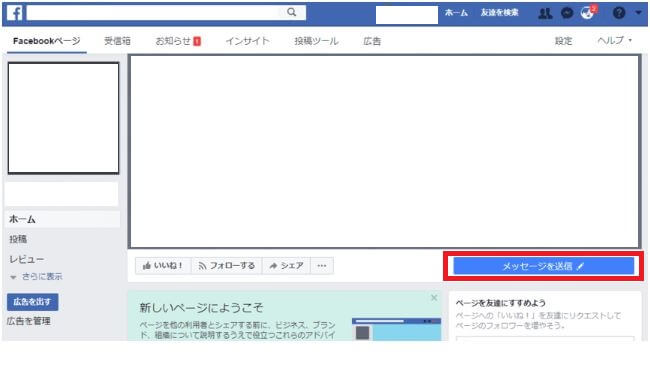Viewport: 650px width, 366px height.
Task: Click the 広告を出す button
Action: 32,302
